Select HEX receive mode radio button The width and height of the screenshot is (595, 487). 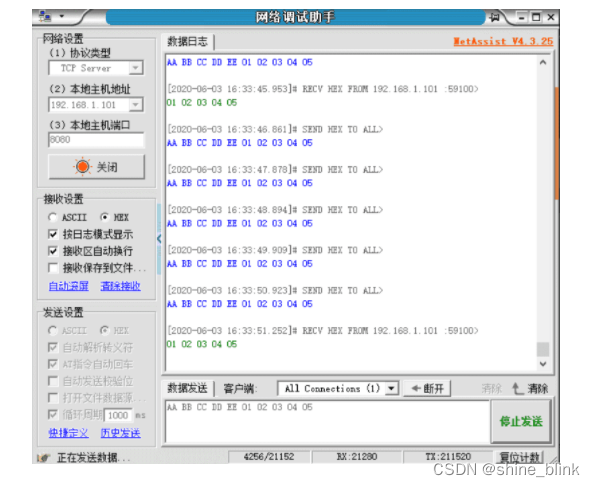tap(104, 217)
